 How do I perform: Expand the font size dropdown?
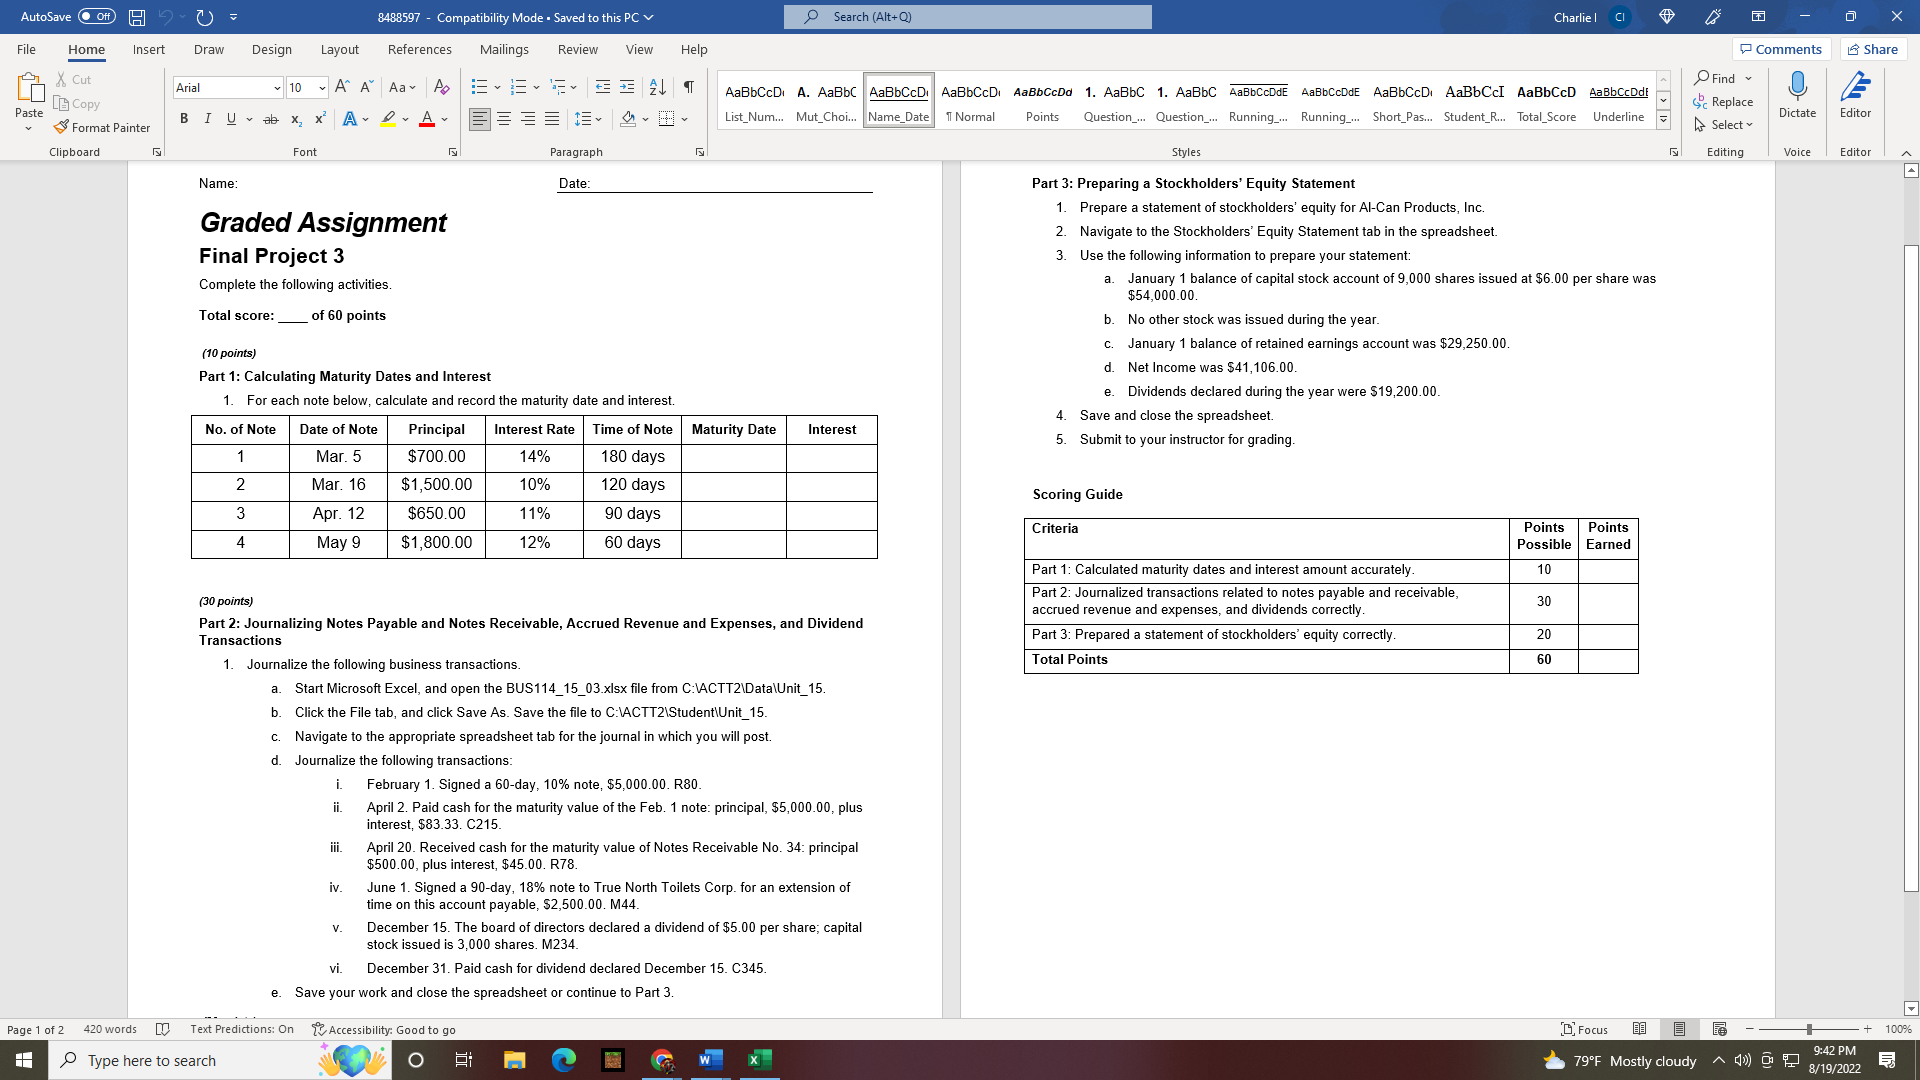point(322,88)
